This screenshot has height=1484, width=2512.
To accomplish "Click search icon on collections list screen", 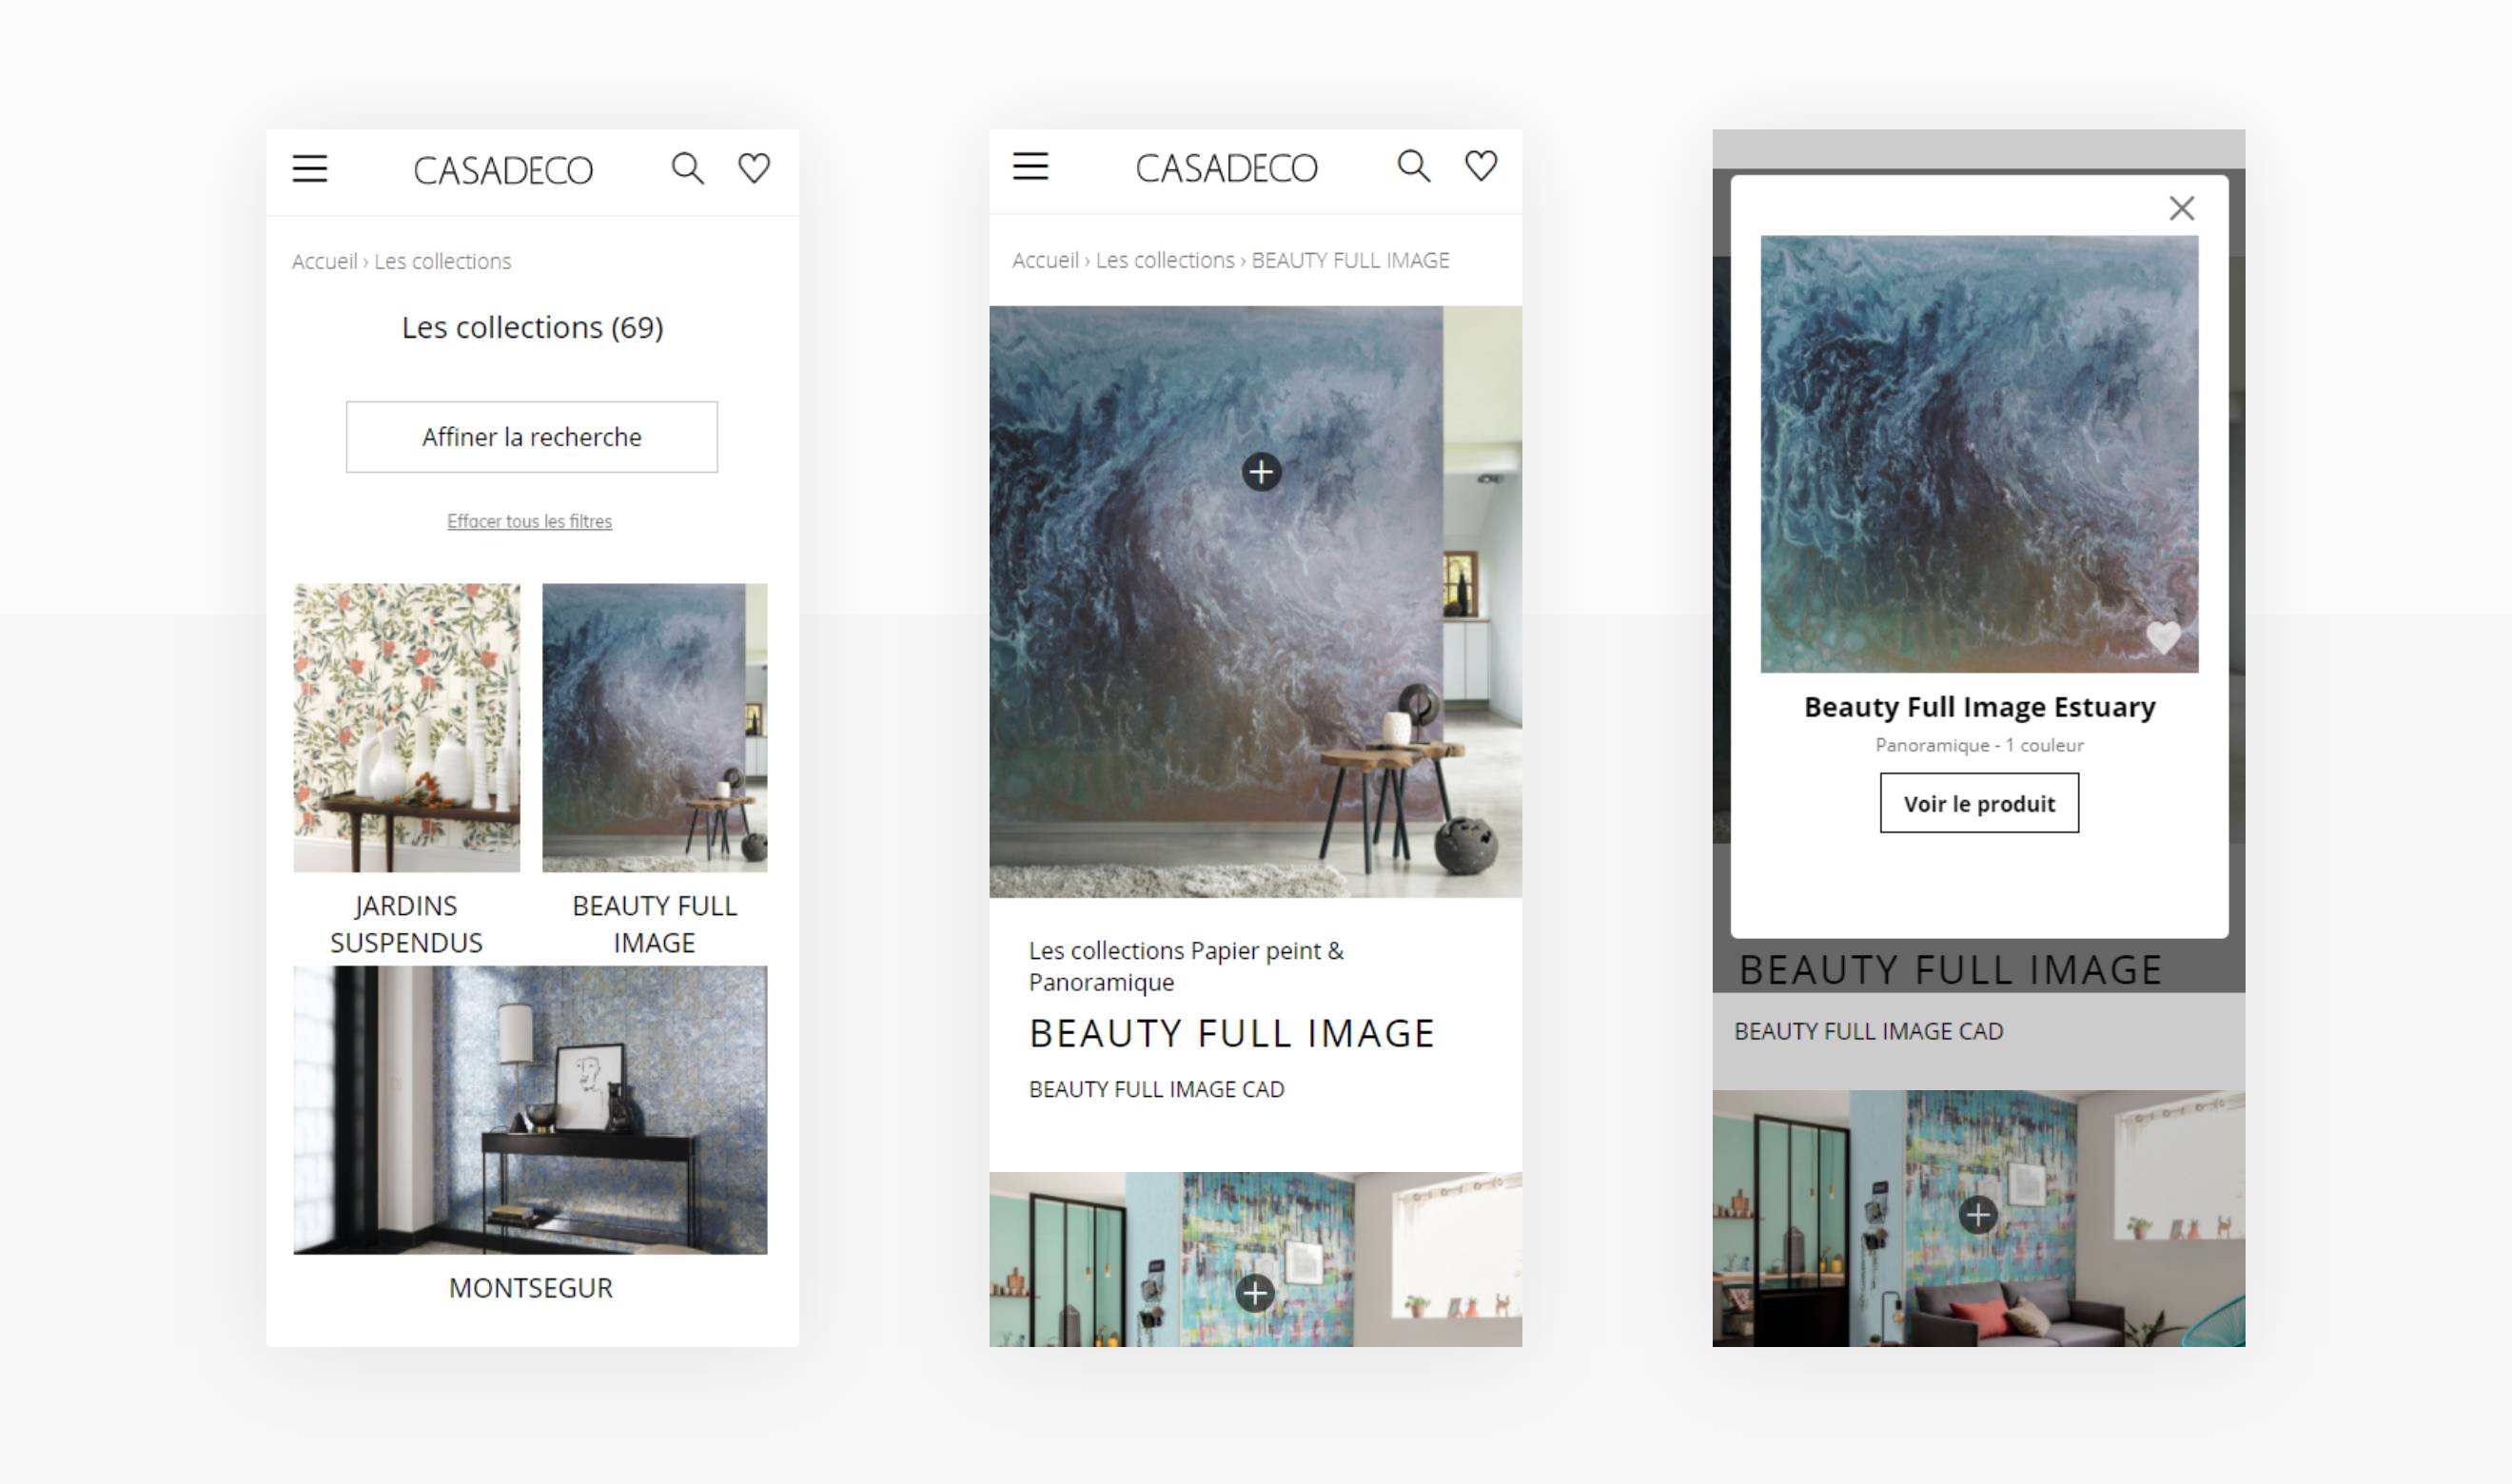I will pyautogui.click(x=687, y=168).
